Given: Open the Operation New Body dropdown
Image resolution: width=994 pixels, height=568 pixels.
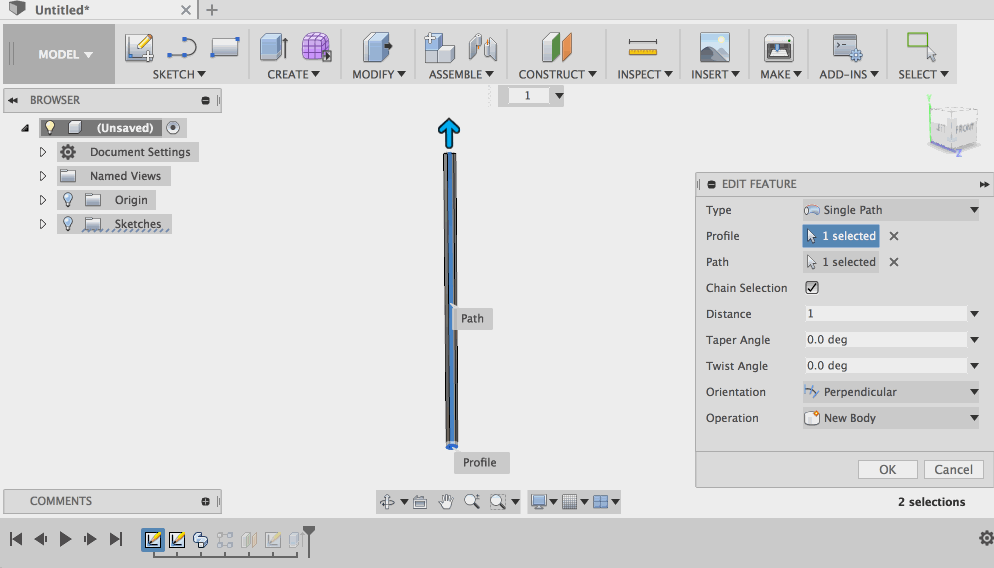Looking at the screenshot, I should coord(890,418).
